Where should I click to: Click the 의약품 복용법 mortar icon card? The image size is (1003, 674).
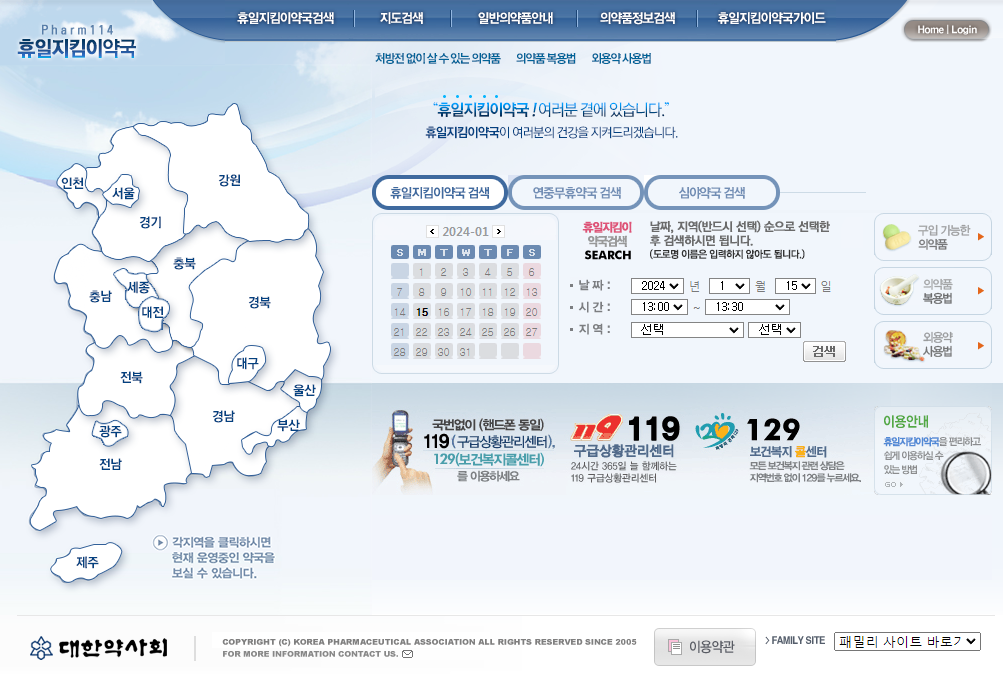(x=933, y=291)
